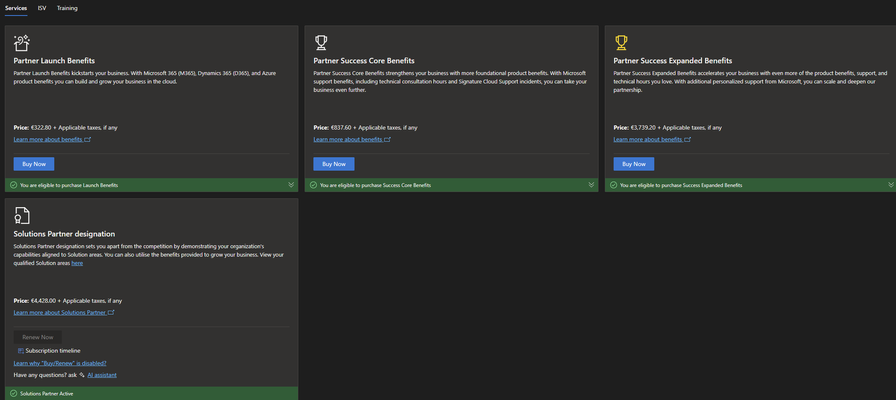Click external-link icon after Launch Learn more link
Screen dimensions: 896x400
click(x=88, y=139)
